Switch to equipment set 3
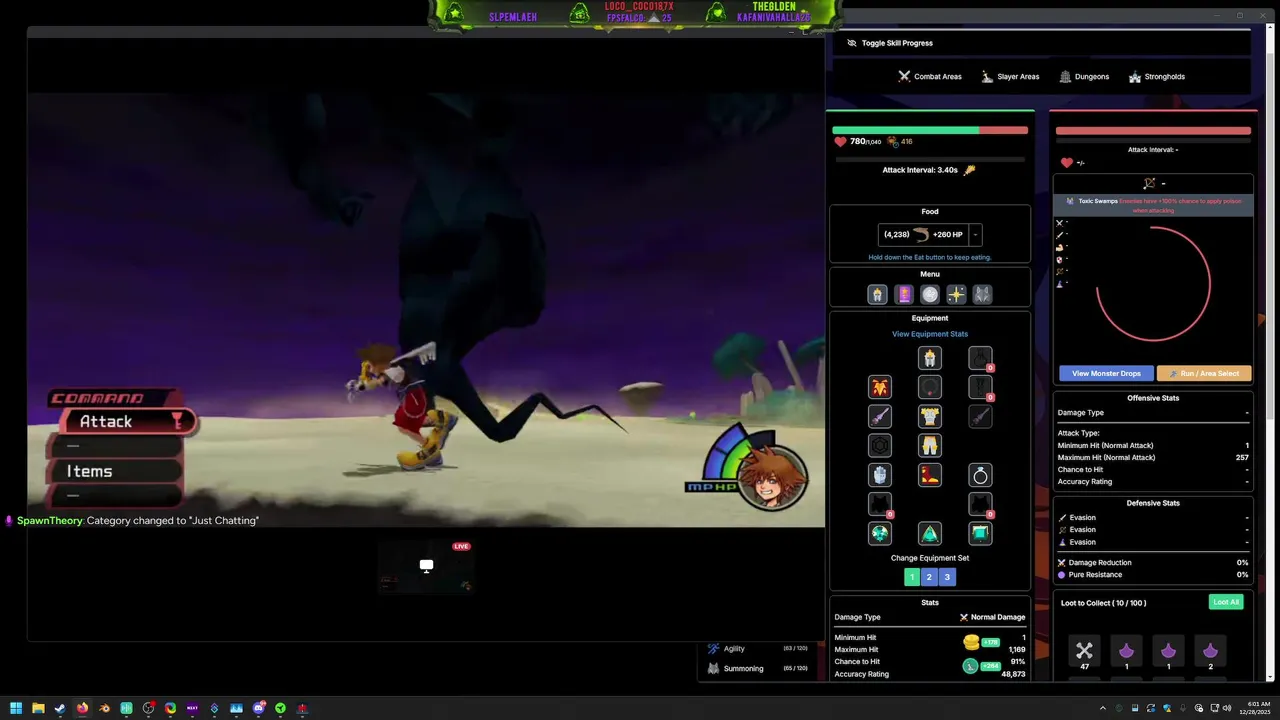1280x720 pixels. (947, 577)
